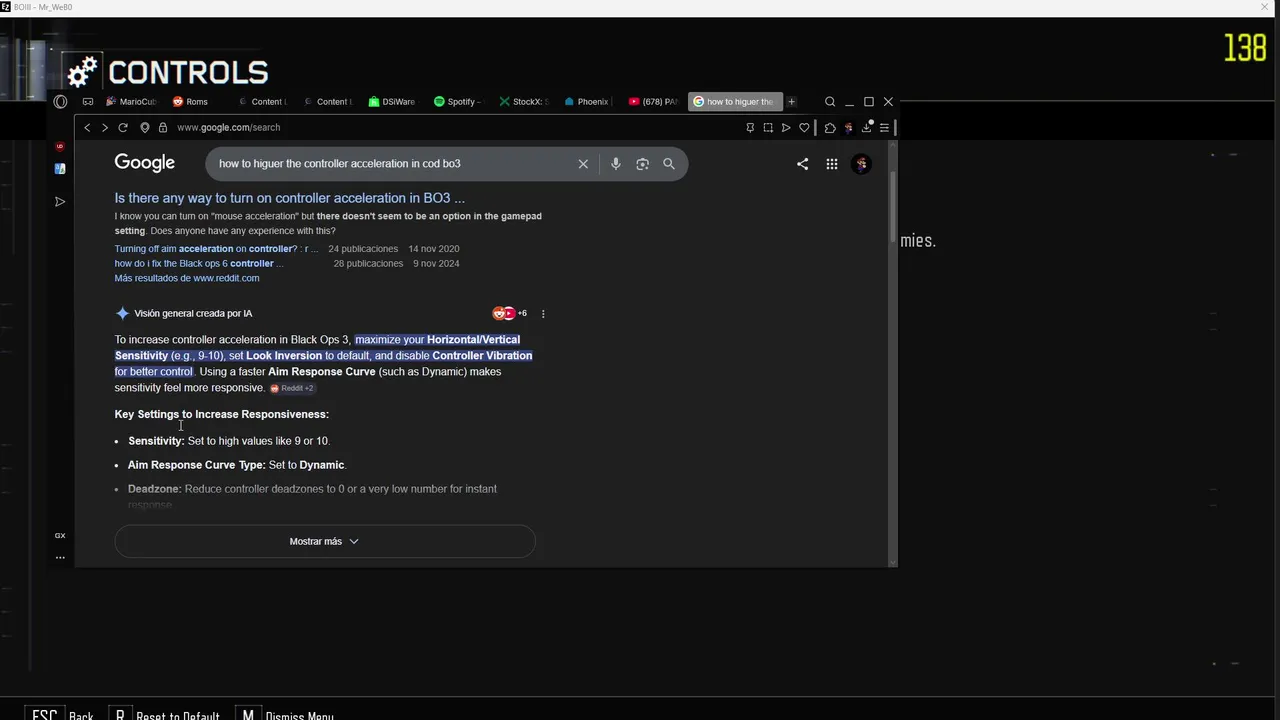Open sidebar three-dots more options
This screenshot has width=1280, height=720.
60,557
